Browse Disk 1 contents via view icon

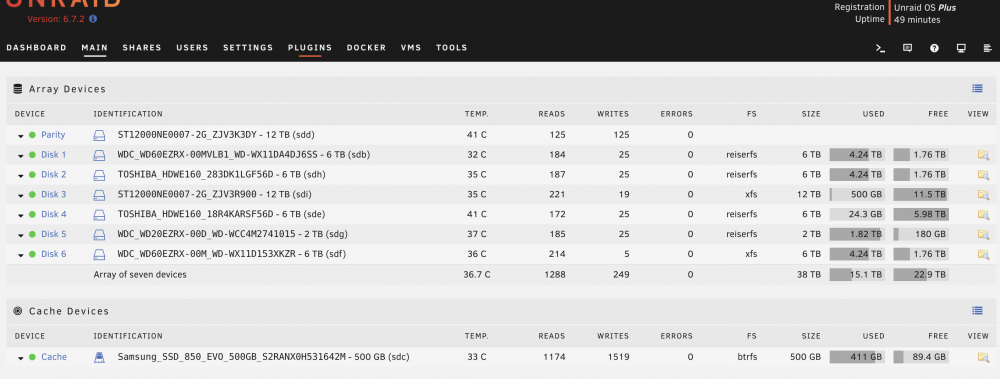tap(983, 155)
